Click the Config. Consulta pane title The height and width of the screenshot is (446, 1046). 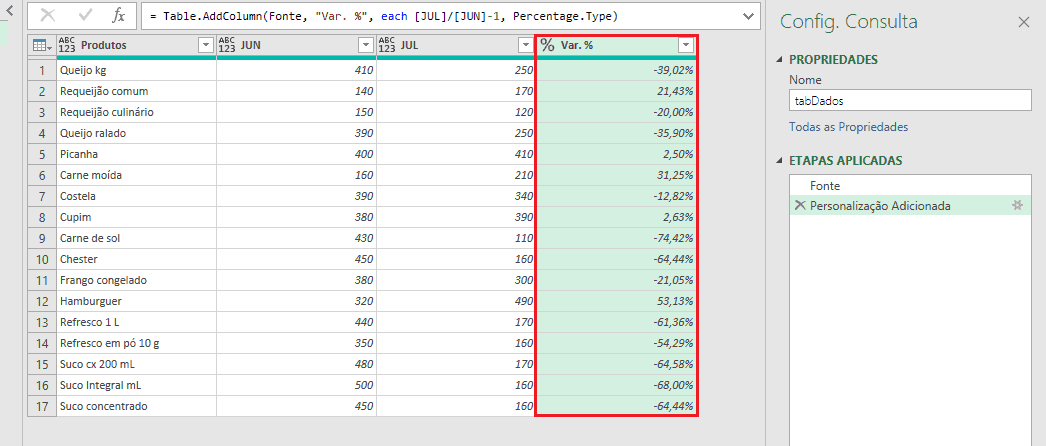pyautogui.click(x=849, y=22)
